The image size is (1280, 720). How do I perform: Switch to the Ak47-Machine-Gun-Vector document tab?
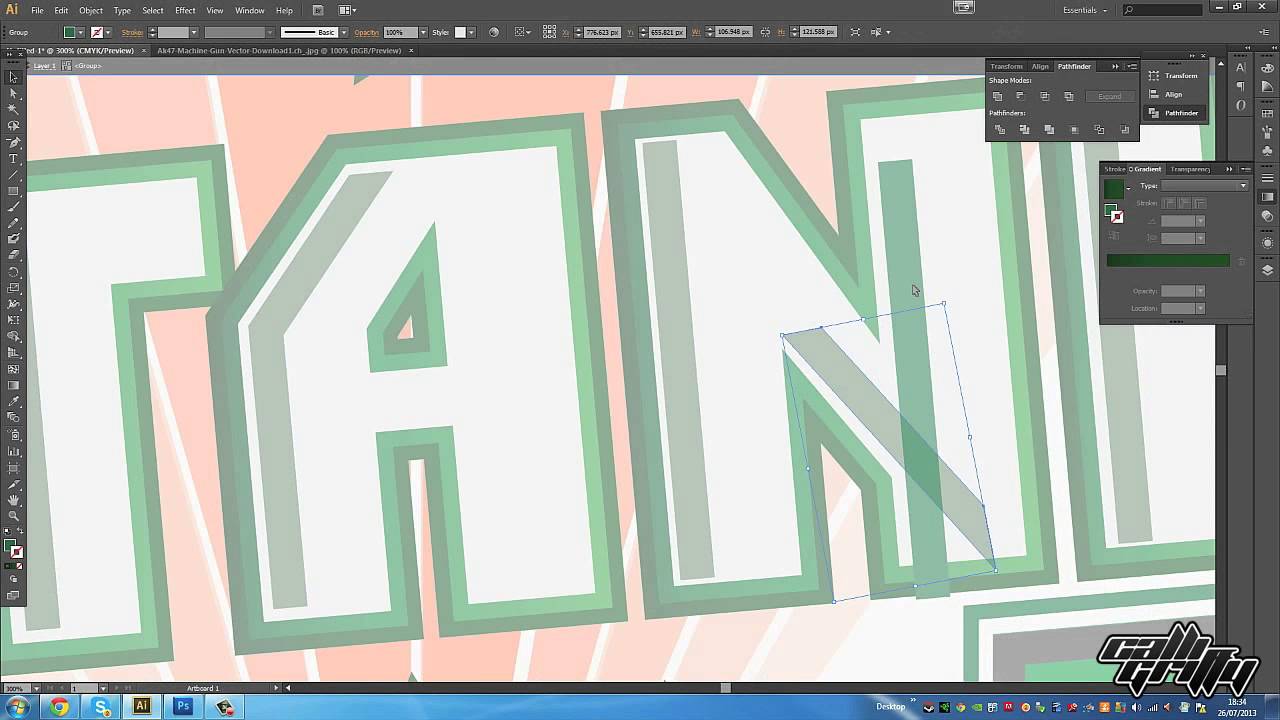point(279,50)
